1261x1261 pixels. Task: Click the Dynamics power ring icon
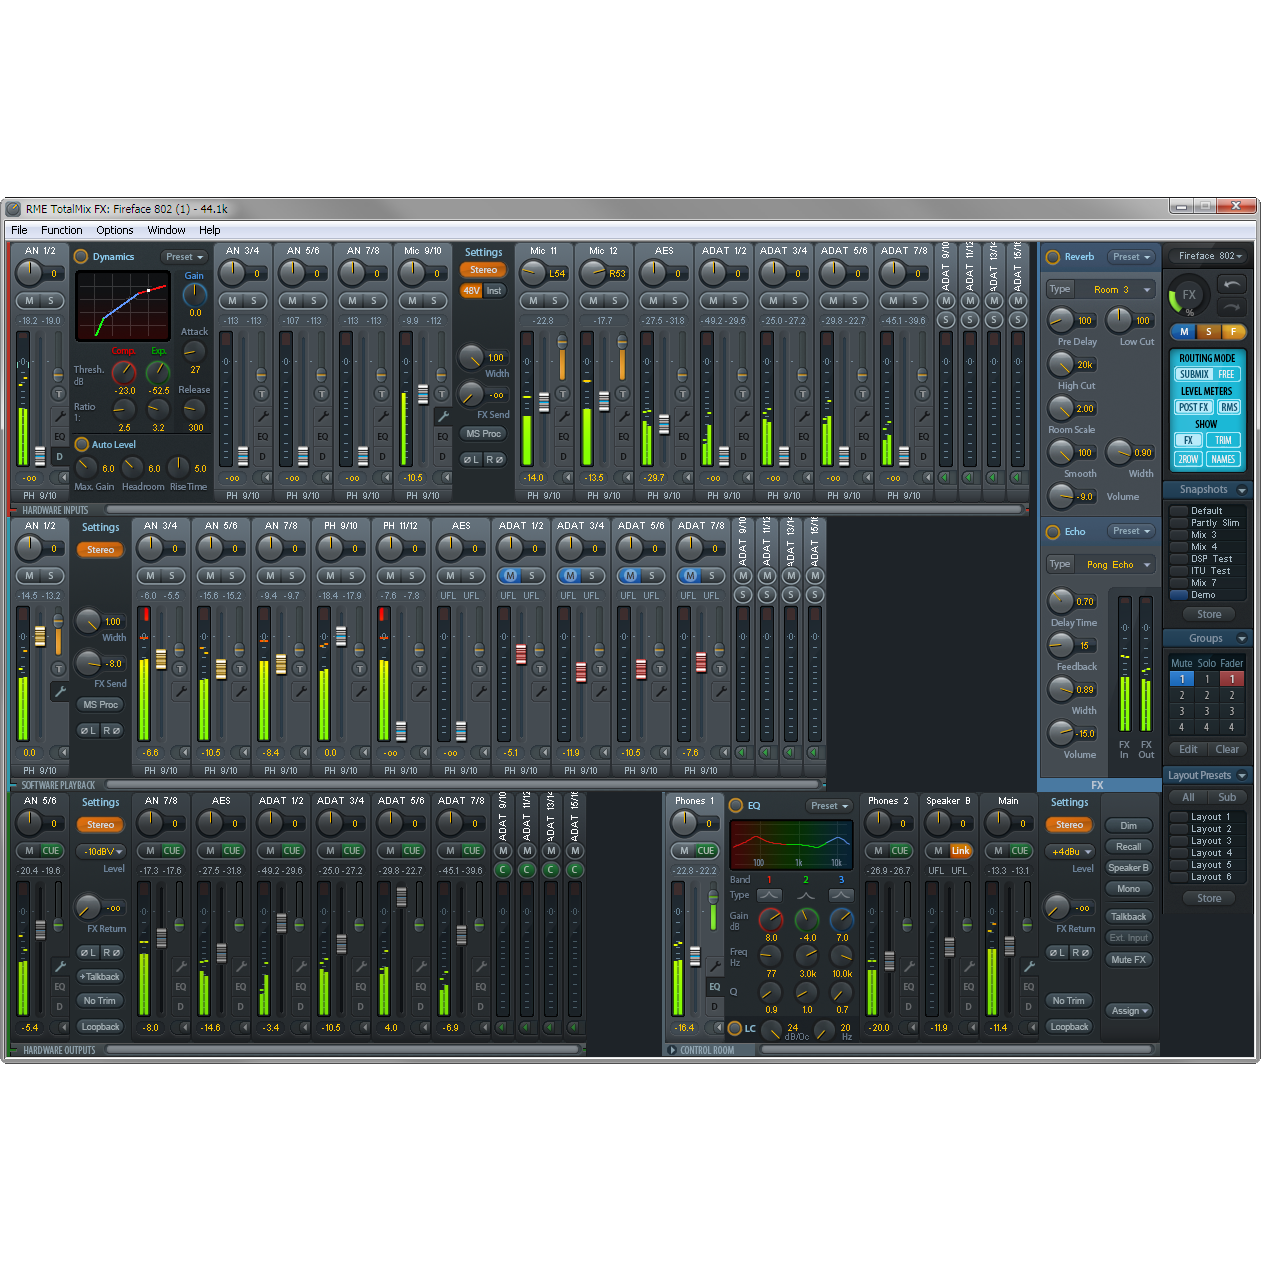point(81,257)
